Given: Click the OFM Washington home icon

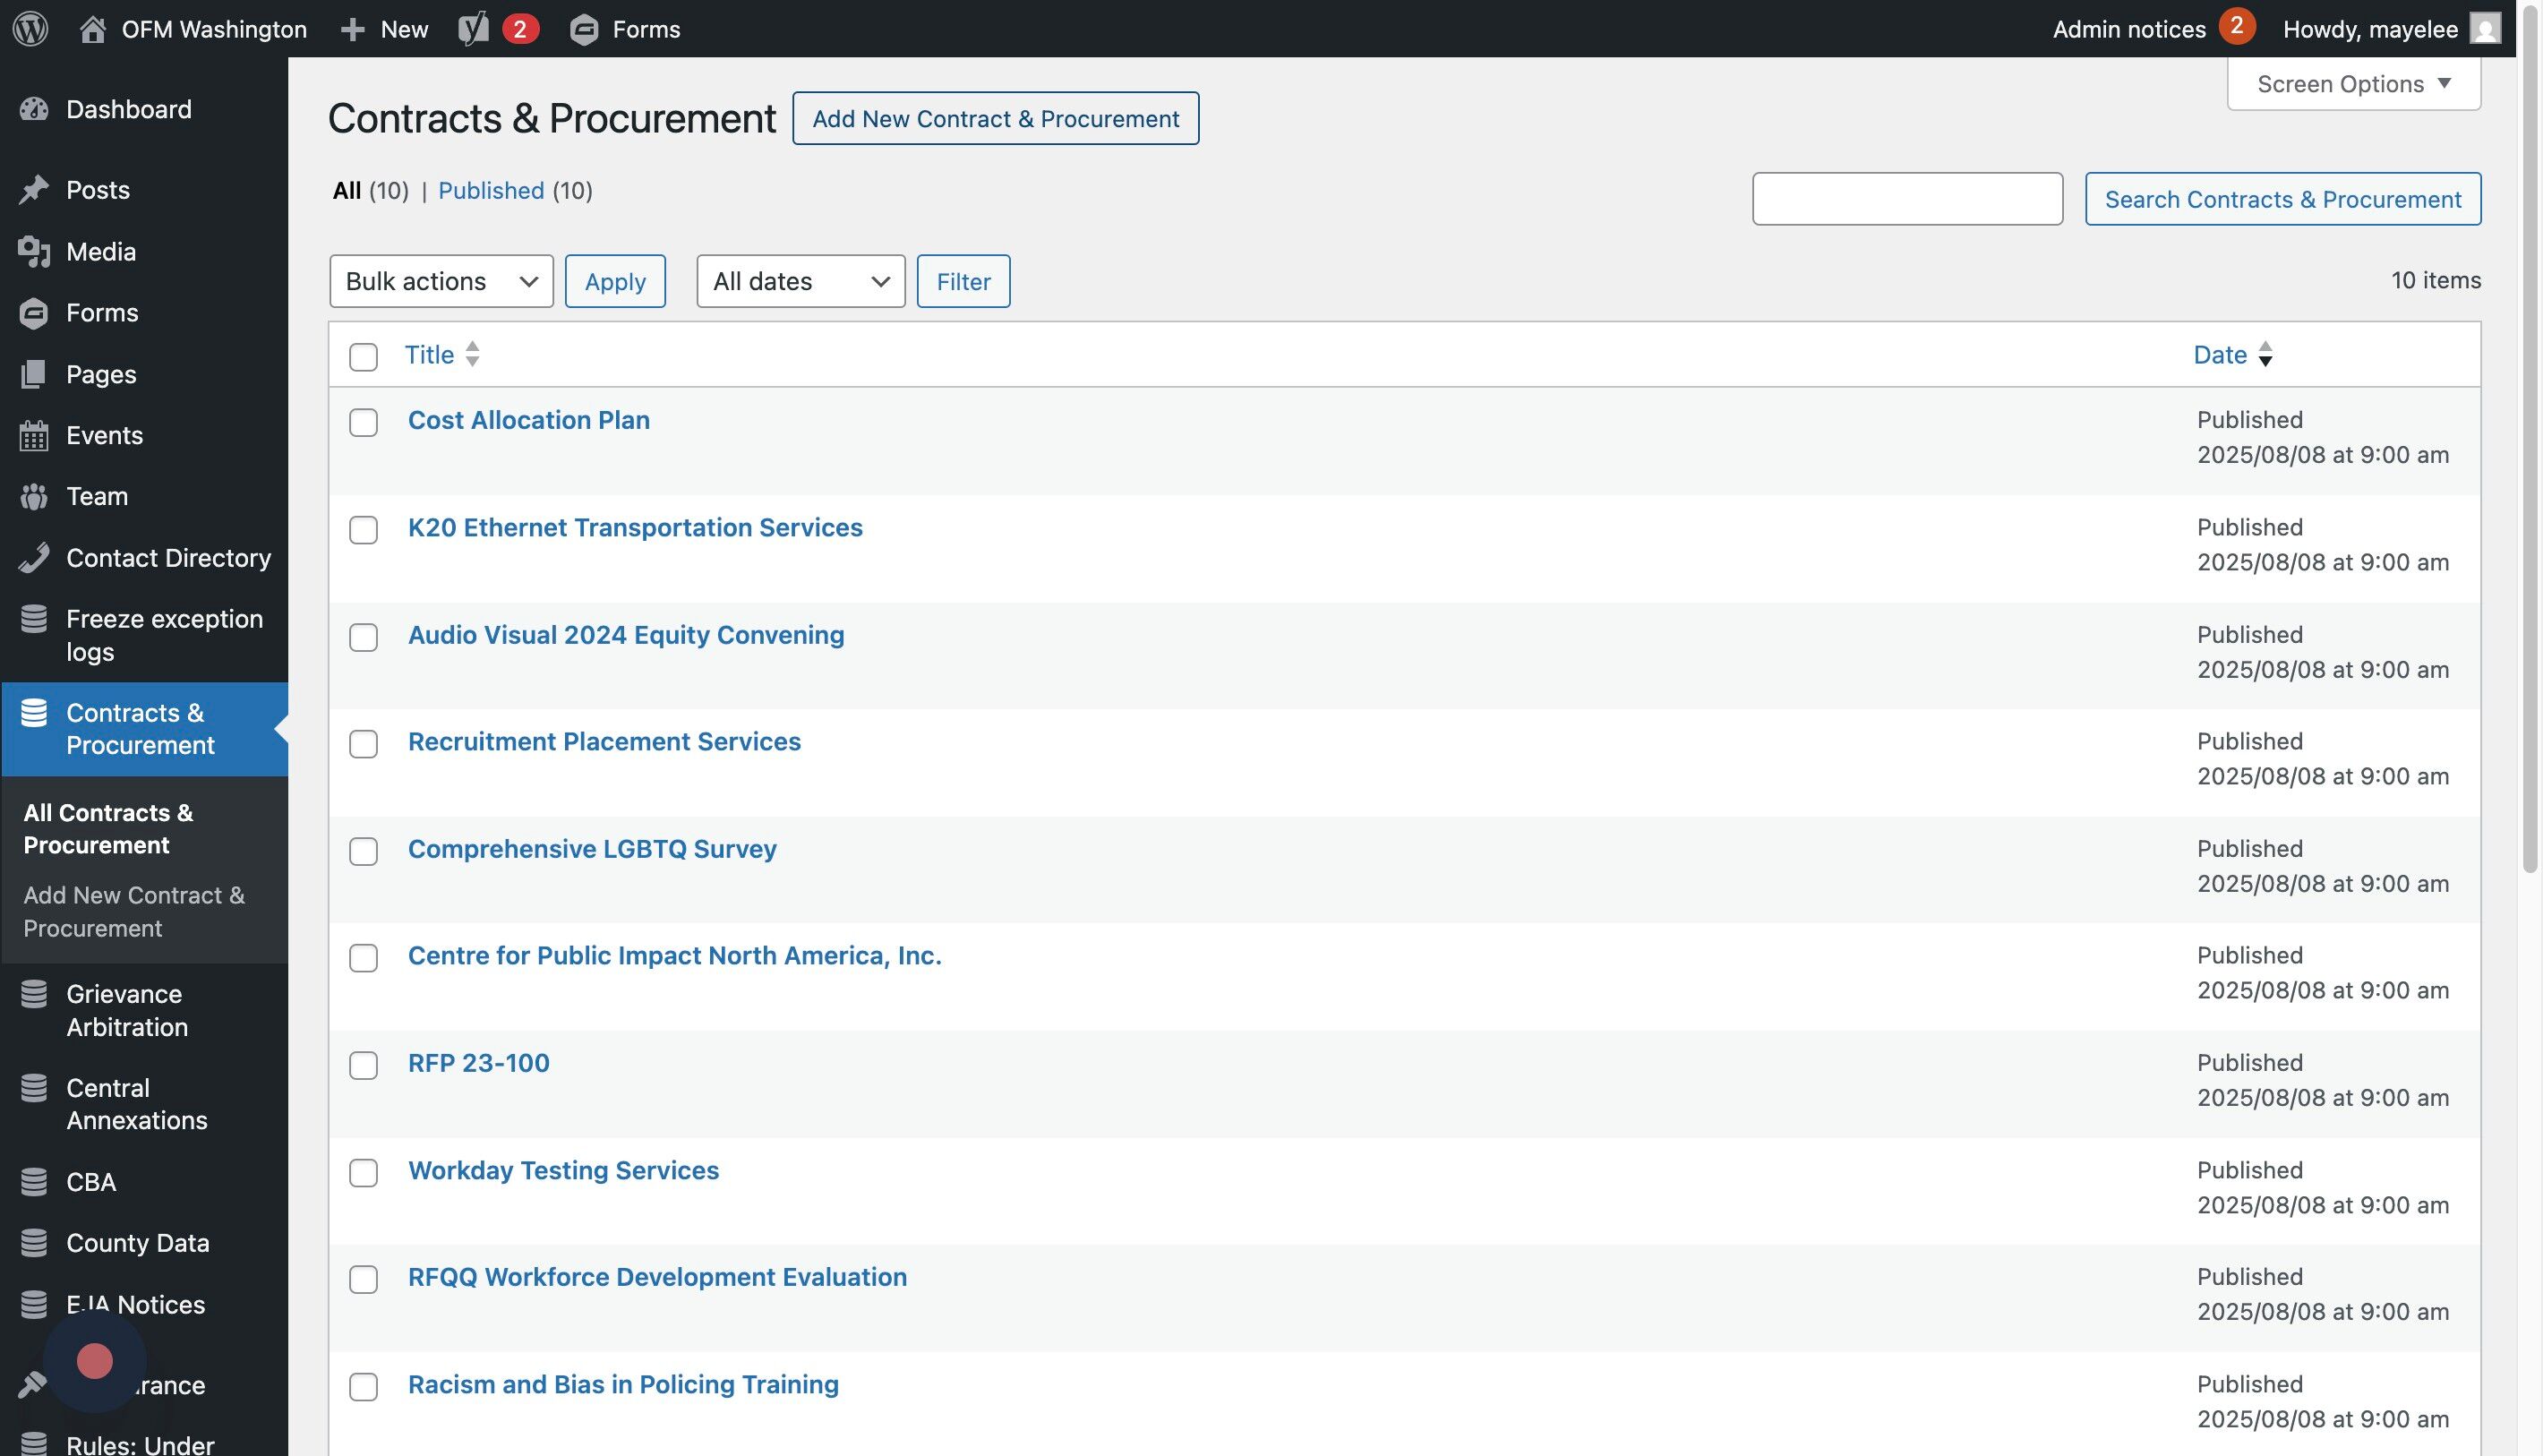Looking at the screenshot, I should [x=92, y=28].
